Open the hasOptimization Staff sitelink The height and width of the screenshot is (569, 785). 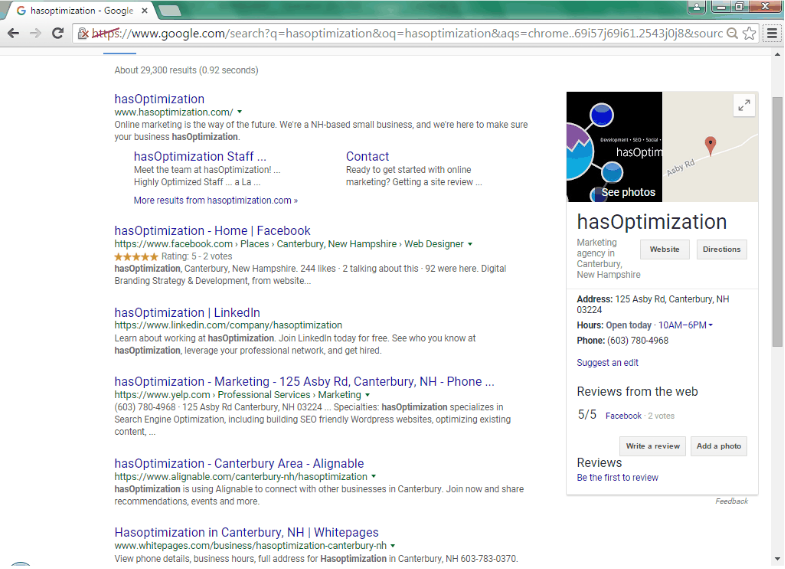pos(200,156)
